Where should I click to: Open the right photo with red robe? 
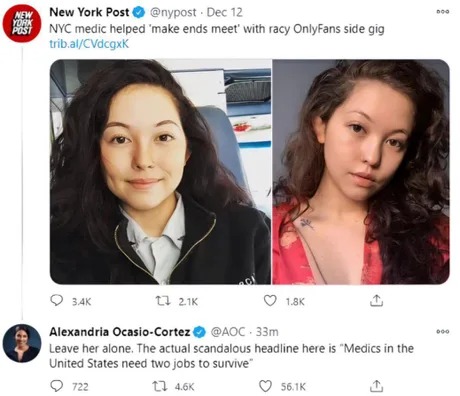pyautogui.click(x=361, y=172)
